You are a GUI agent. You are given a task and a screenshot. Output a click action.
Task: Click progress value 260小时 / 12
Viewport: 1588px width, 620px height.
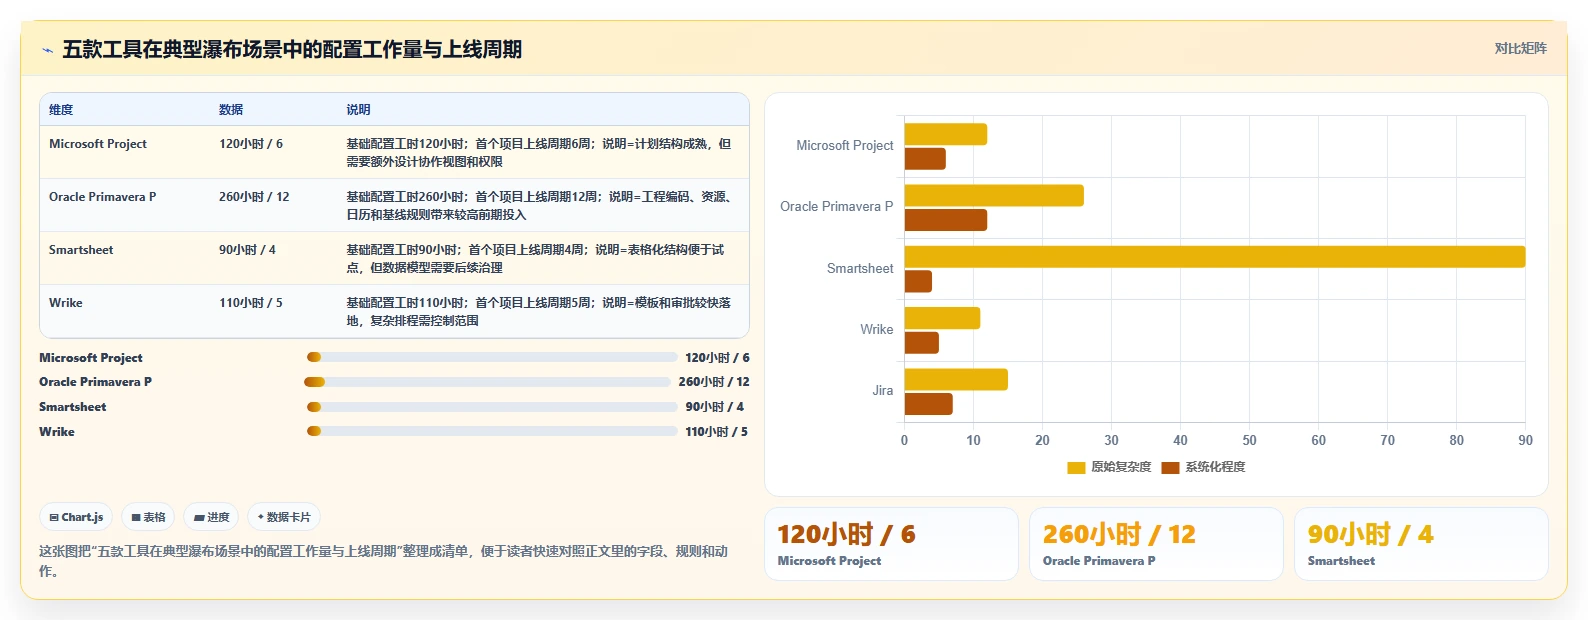point(714,382)
